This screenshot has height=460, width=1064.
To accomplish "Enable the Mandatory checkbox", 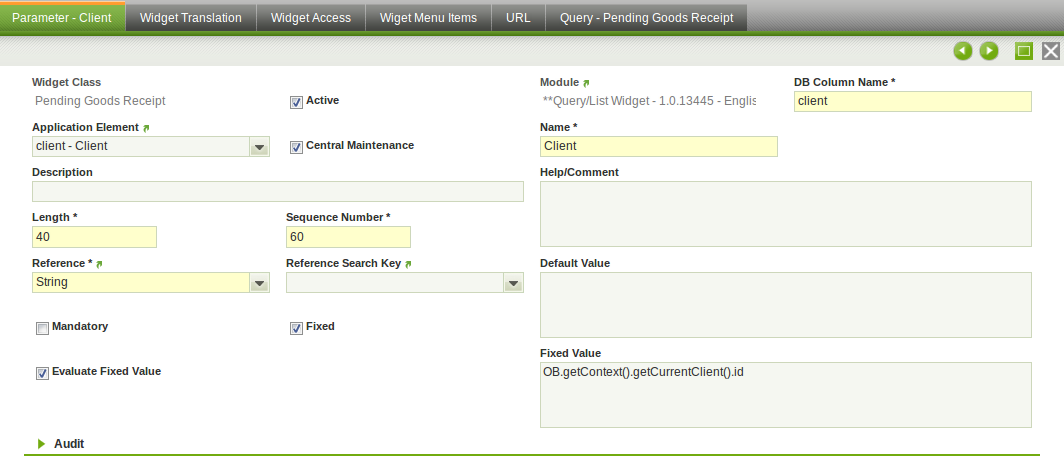I will 42,328.
